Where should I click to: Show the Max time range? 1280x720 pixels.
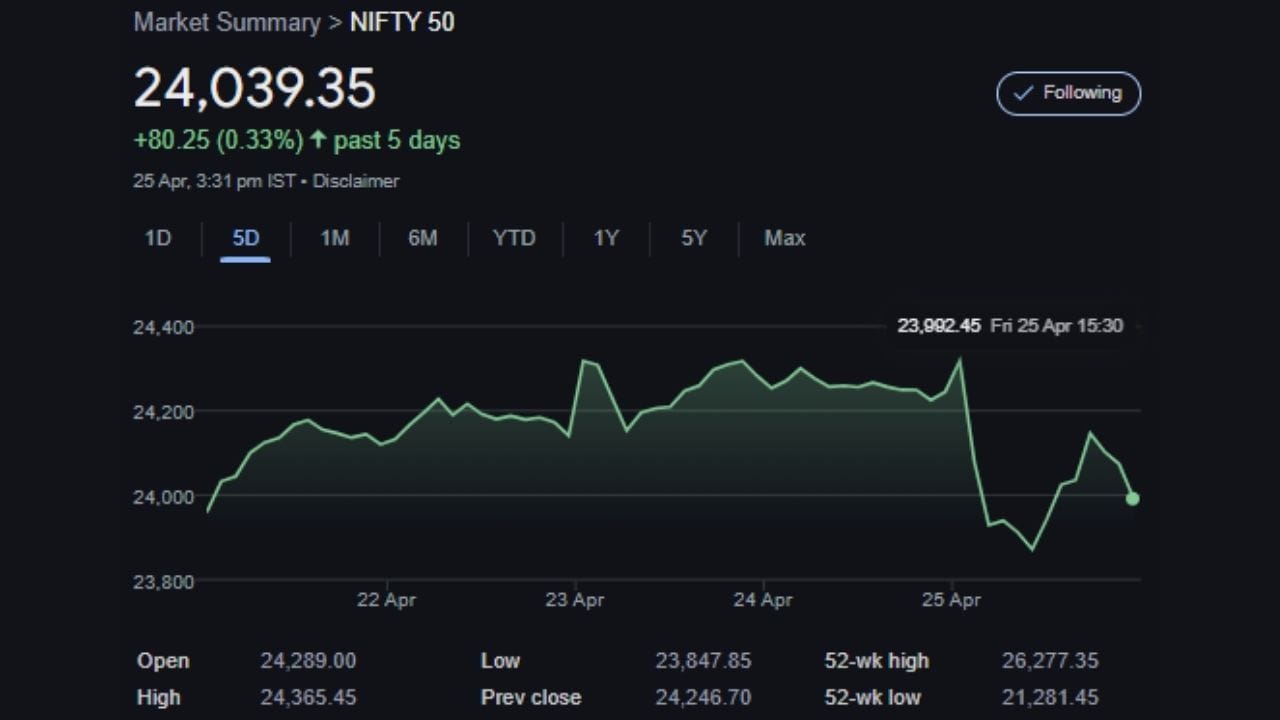(784, 238)
